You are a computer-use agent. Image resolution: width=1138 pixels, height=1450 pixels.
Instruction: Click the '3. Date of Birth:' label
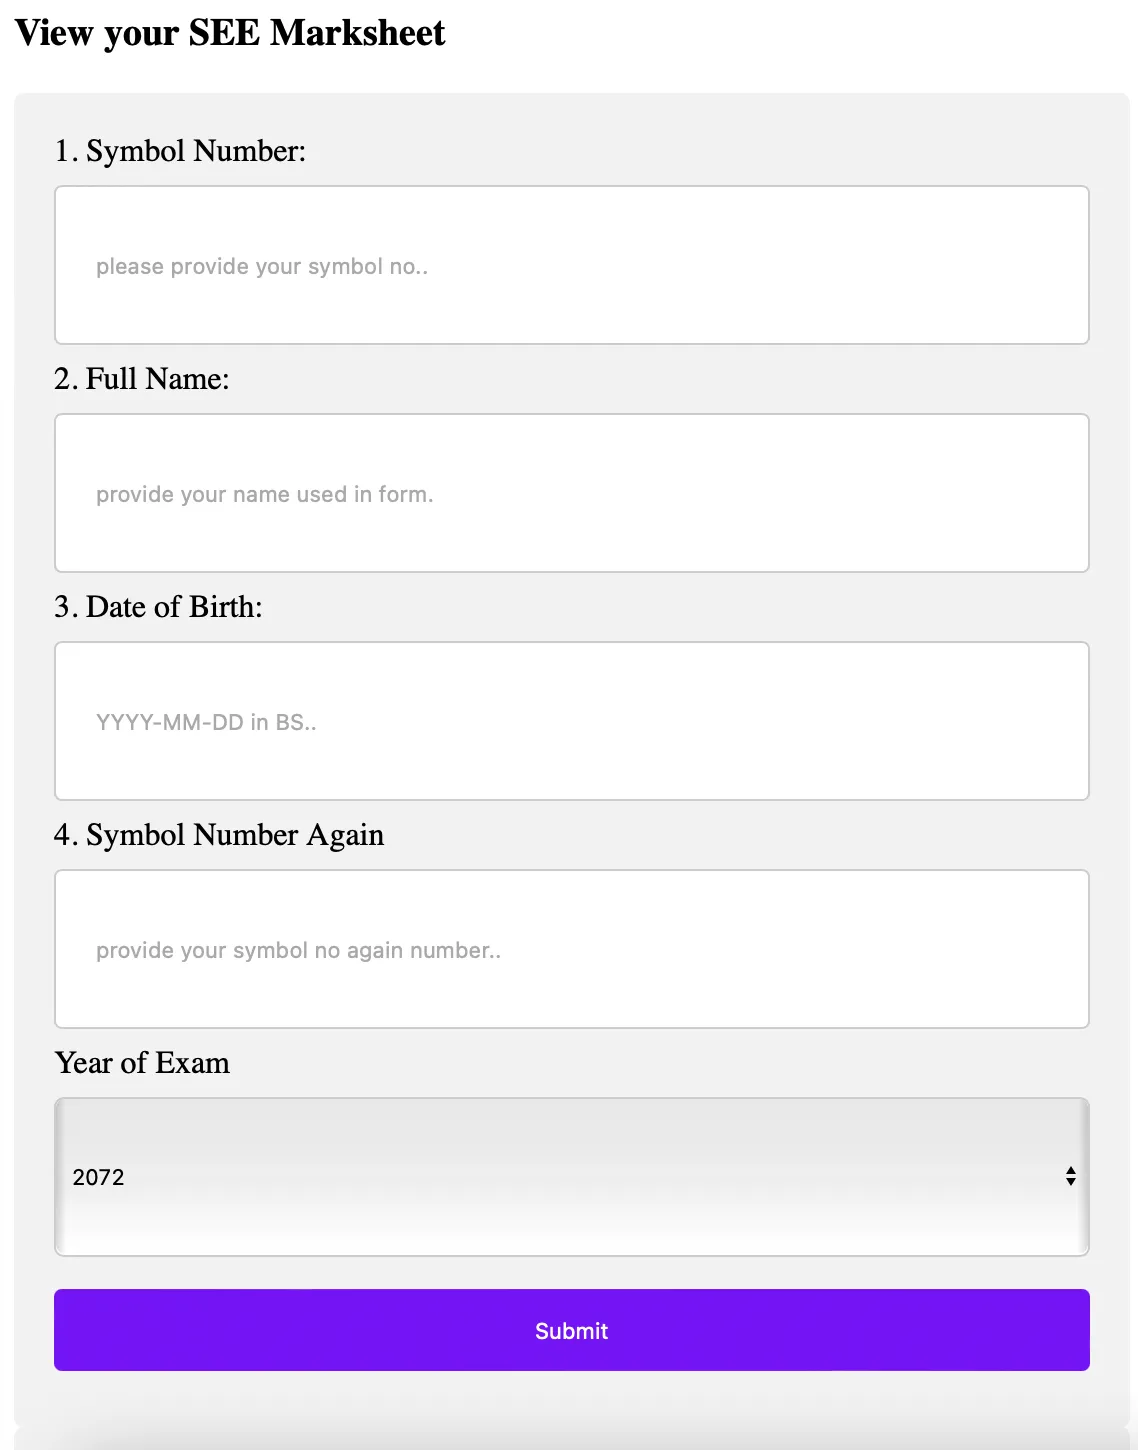click(x=158, y=607)
